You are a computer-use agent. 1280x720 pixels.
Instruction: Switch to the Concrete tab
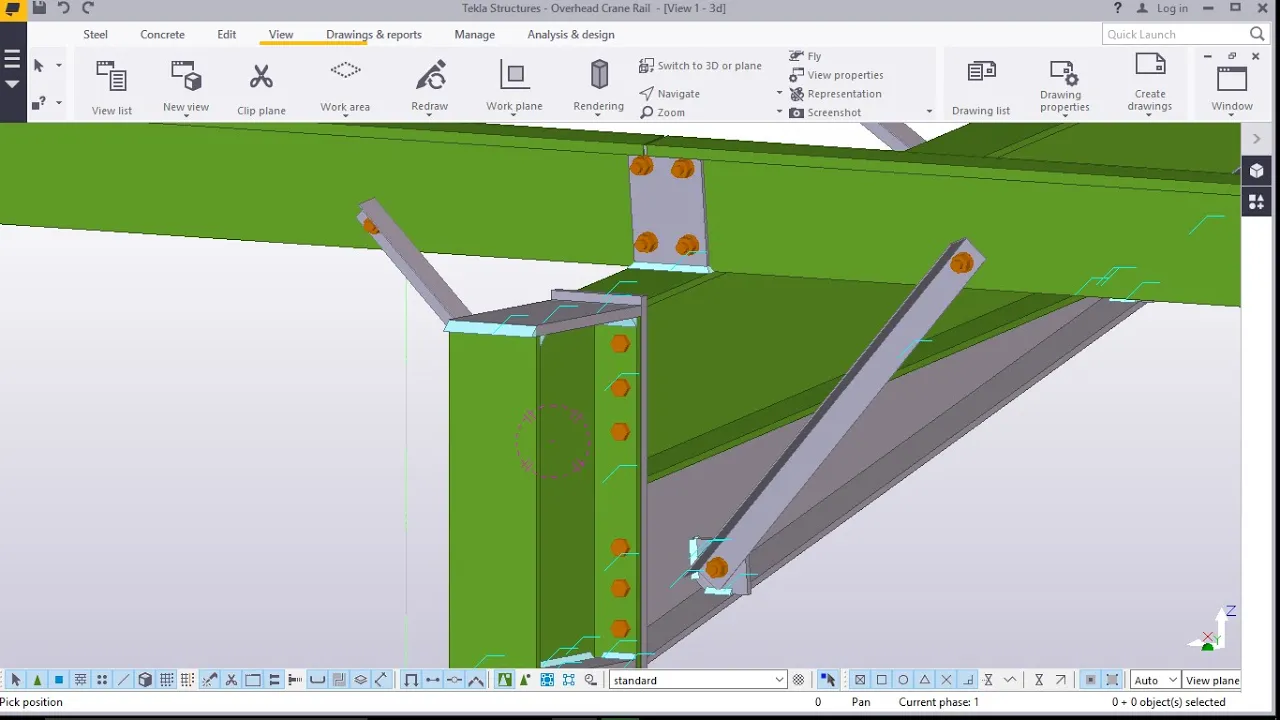tap(162, 34)
